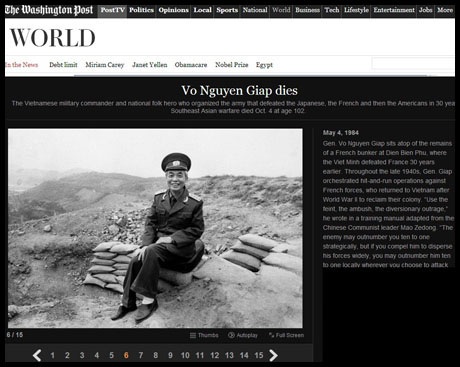
Task: Go to next photo arrow
Action: 273,355
